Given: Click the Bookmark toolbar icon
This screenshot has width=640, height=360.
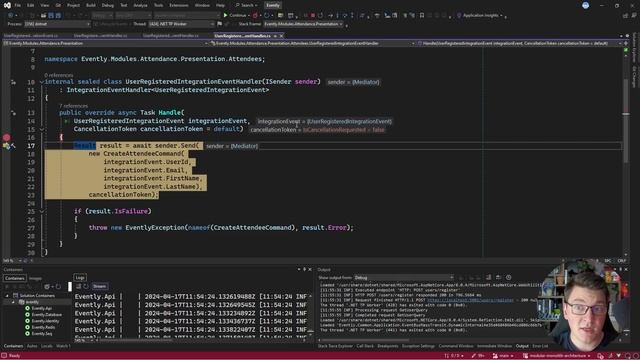Looking at the screenshot, I should click(x=422, y=16).
